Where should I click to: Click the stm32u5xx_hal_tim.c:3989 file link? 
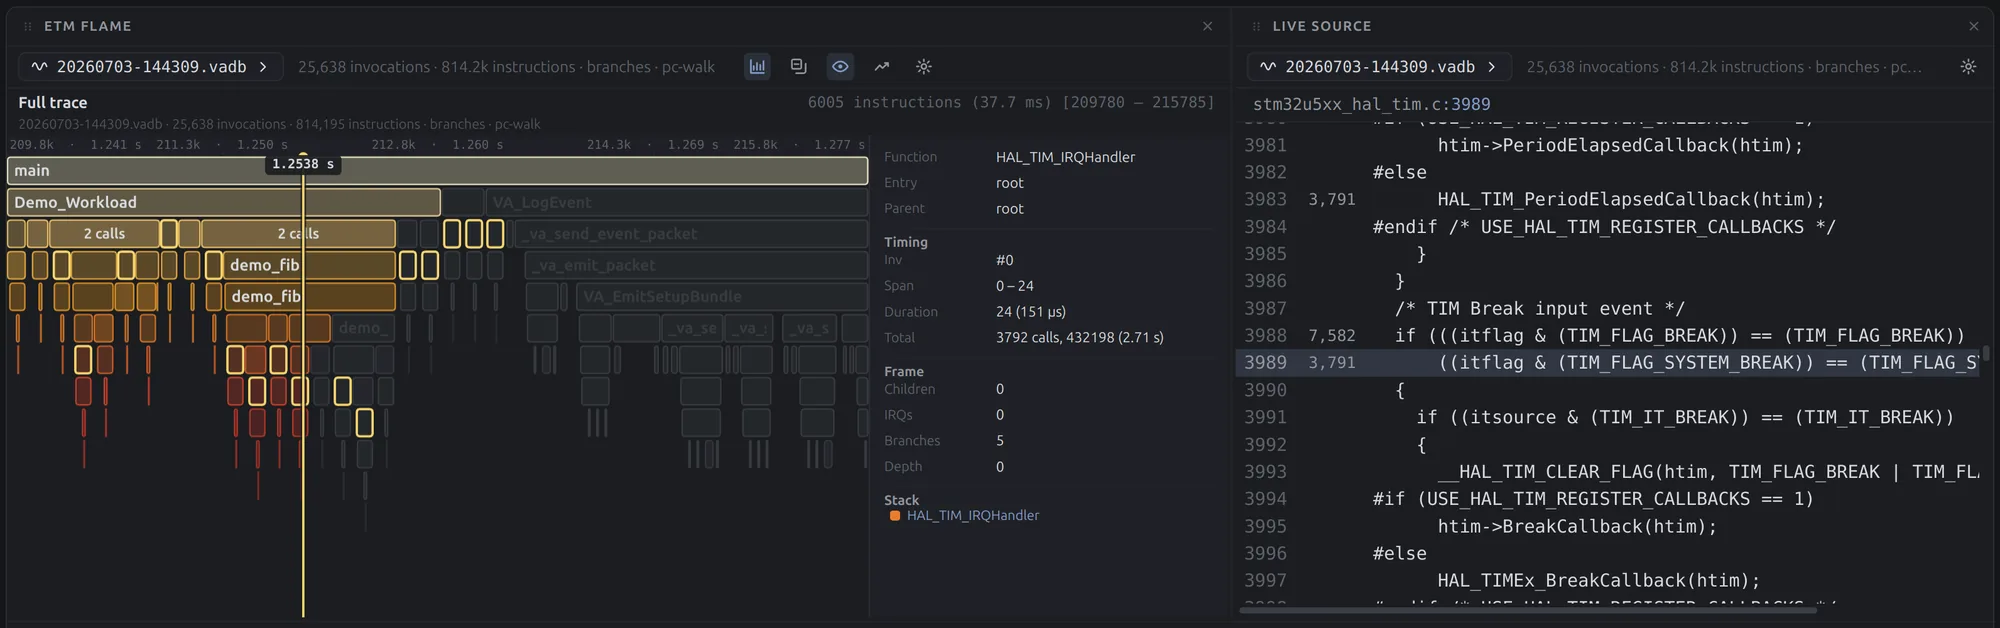tap(1371, 104)
